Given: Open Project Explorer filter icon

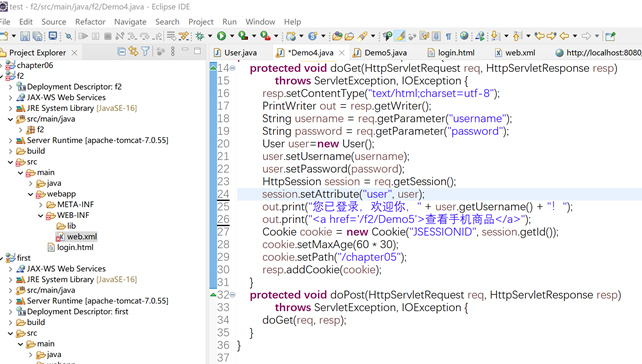Looking at the screenshot, I should pos(145,52).
